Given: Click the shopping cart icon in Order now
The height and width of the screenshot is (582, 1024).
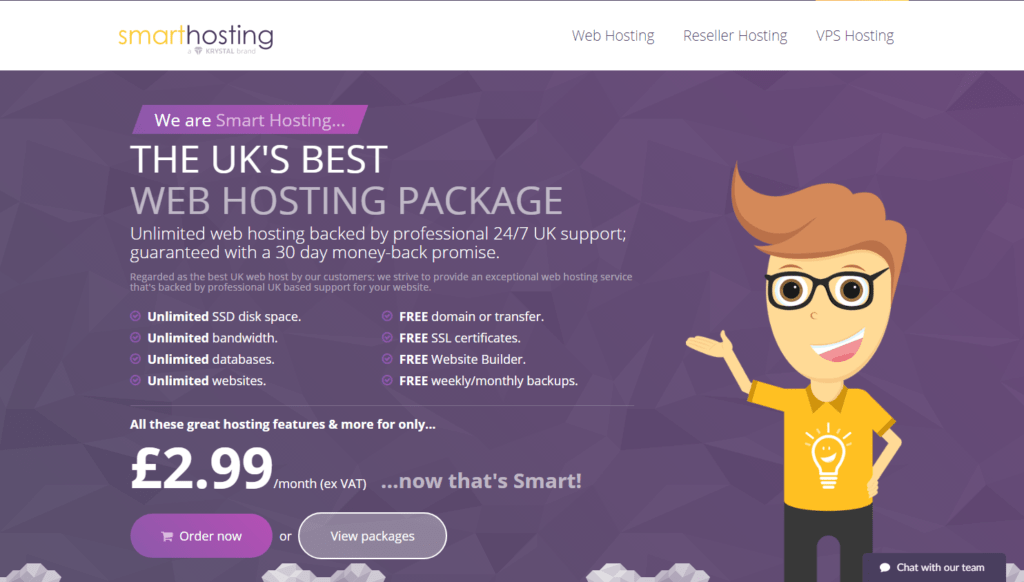Looking at the screenshot, I should (x=167, y=536).
